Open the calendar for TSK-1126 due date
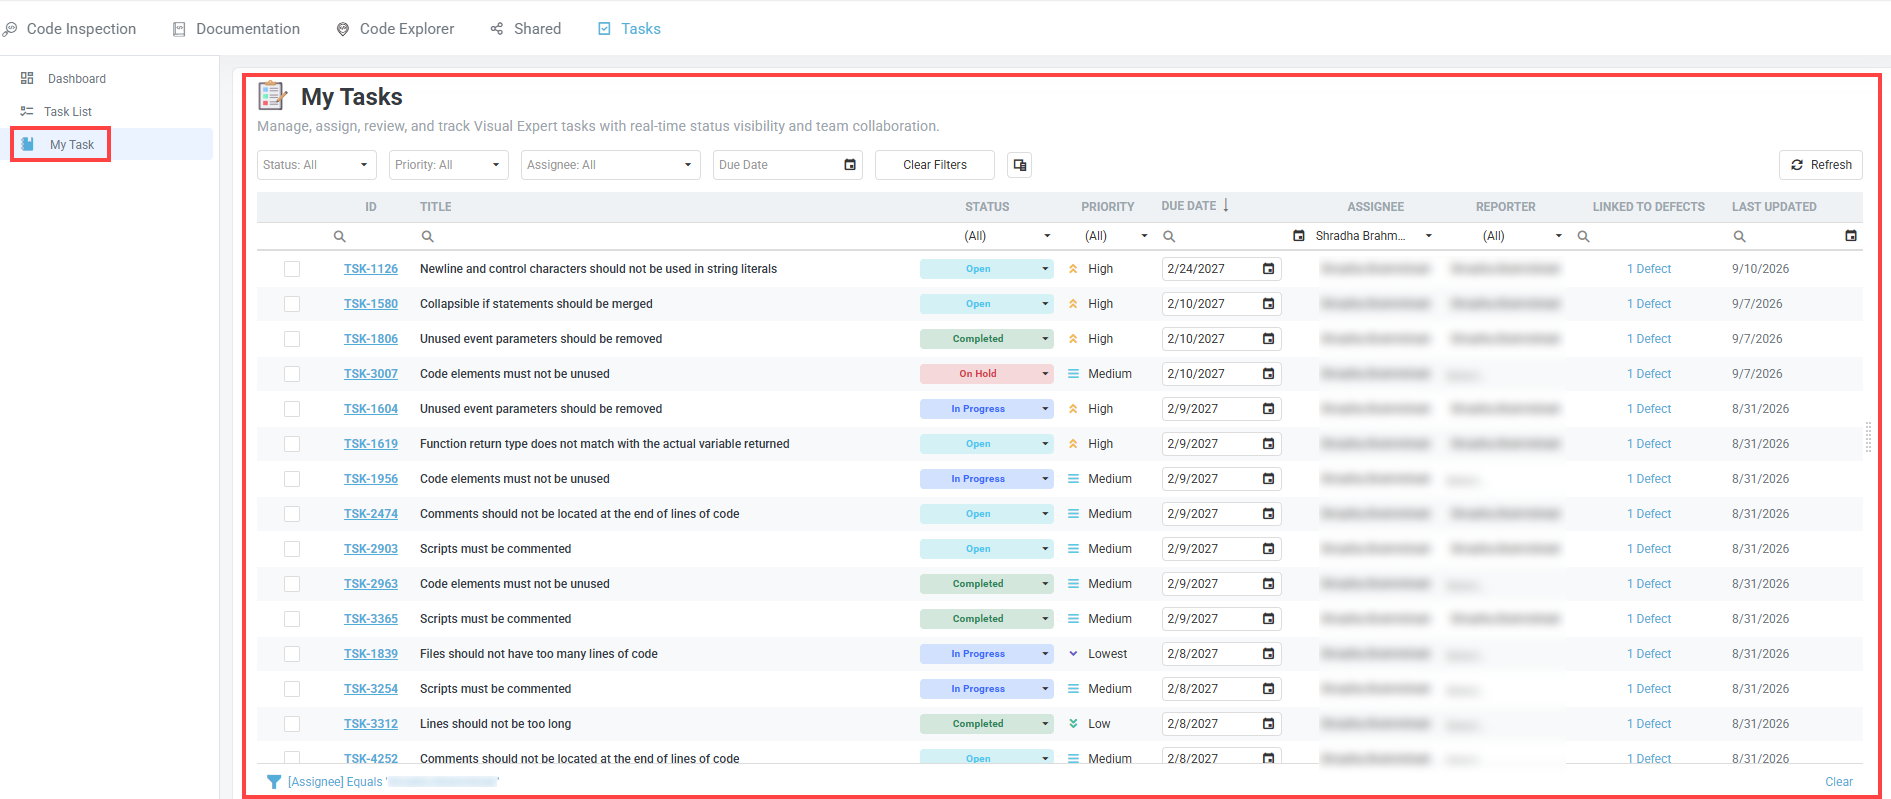Viewport: 1891px width, 799px height. click(1268, 269)
